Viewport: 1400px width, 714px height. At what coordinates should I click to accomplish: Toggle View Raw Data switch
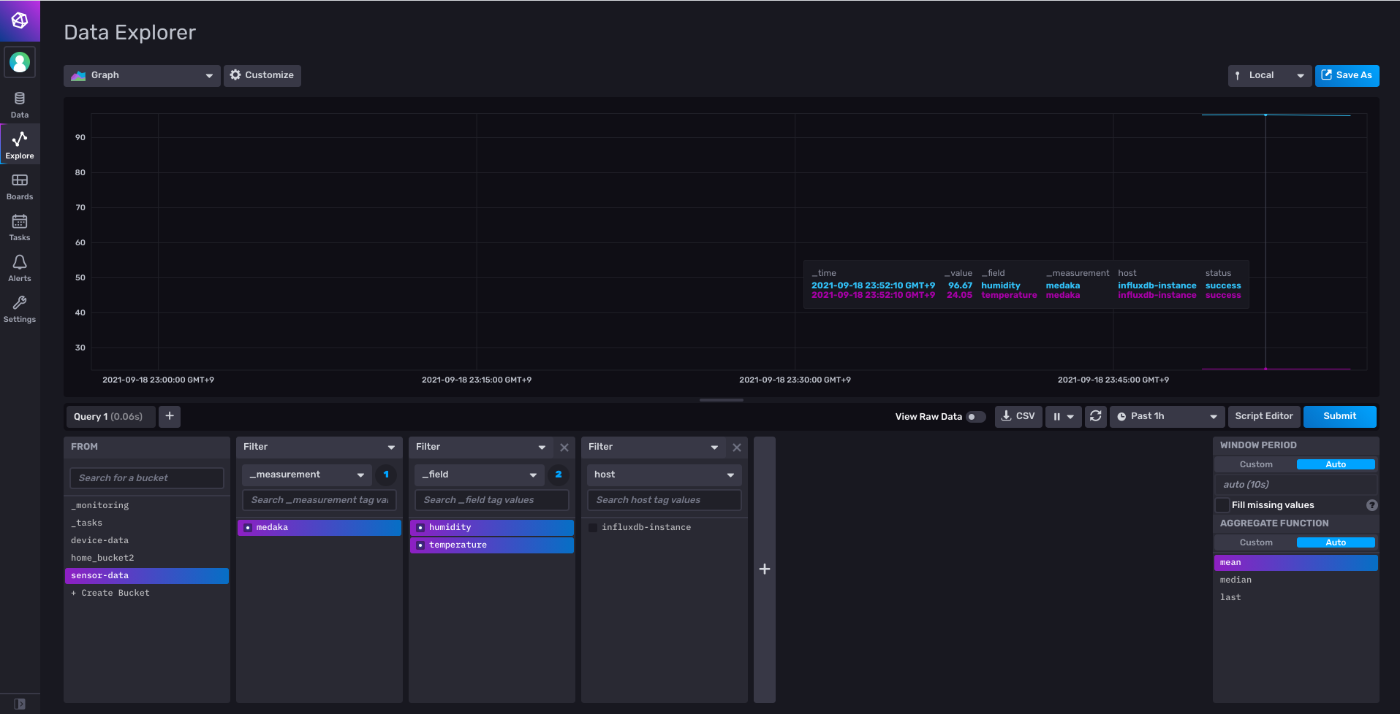(975, 417)
